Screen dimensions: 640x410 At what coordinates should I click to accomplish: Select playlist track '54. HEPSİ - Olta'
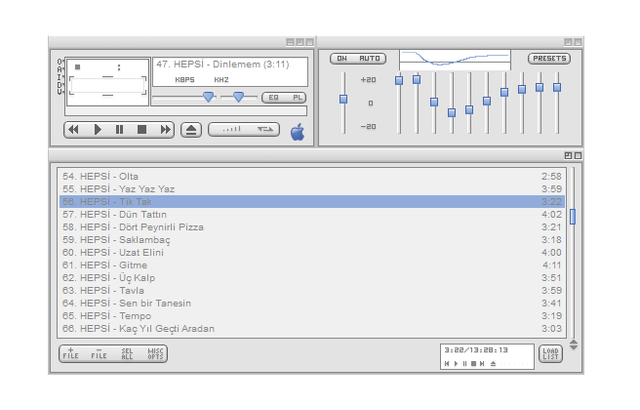[x=312, y=176]
